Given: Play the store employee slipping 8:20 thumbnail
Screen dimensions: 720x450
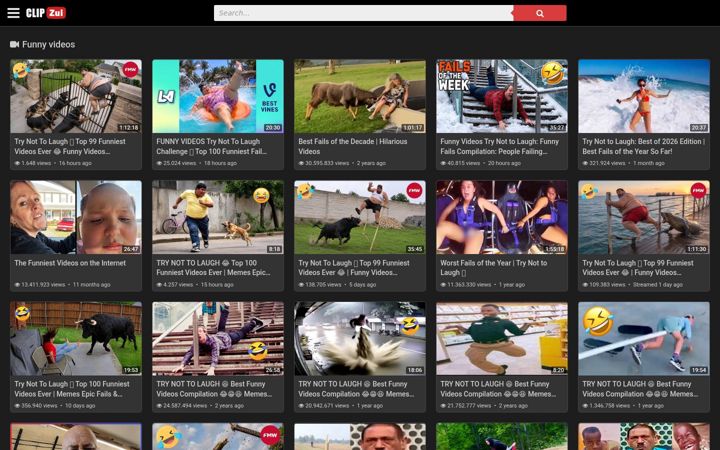Looking at the screenshot, I should click(x=502, y=338).
